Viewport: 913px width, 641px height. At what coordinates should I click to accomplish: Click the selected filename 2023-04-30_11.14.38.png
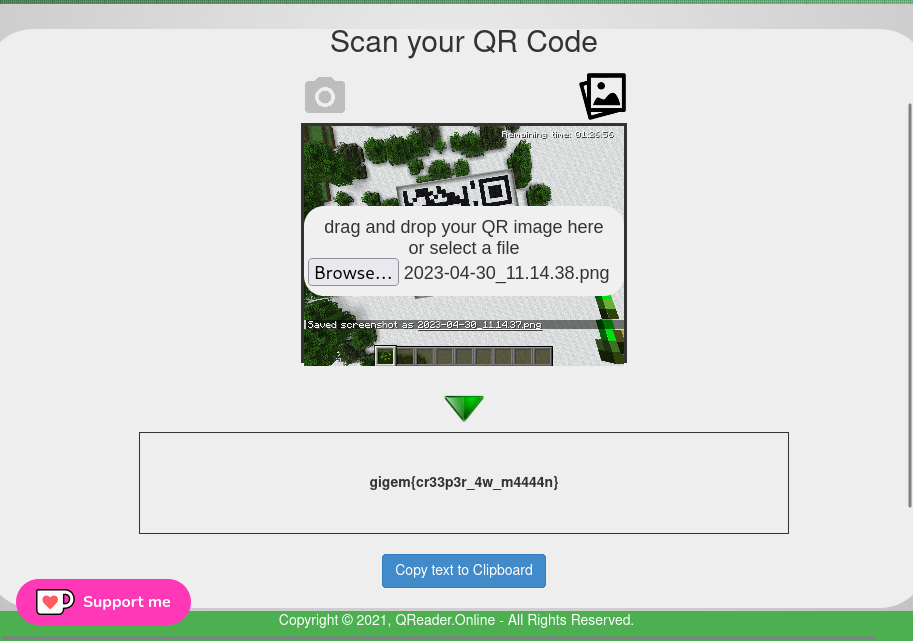click(x=507, y=272)
